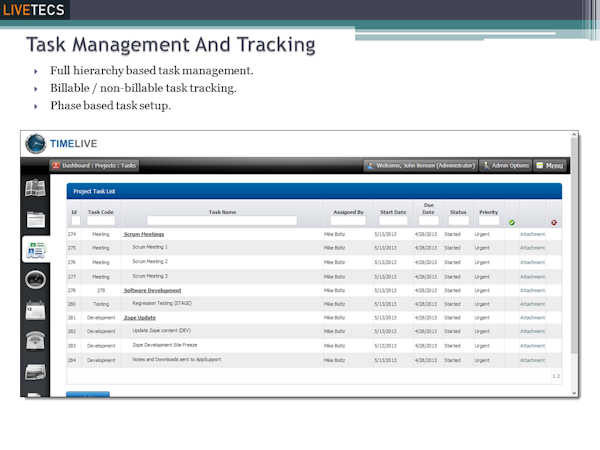
Task: Go to page 2 of task list
Action: (558, 376)
